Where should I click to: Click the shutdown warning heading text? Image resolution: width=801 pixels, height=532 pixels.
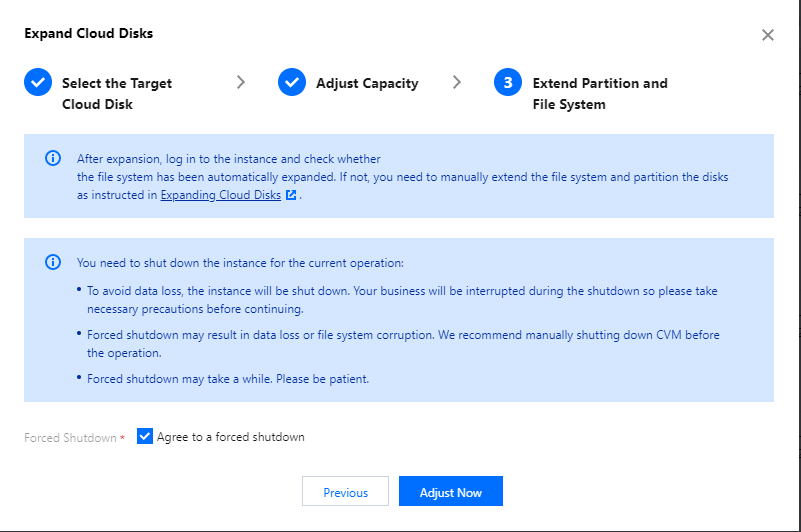[240, 263]
